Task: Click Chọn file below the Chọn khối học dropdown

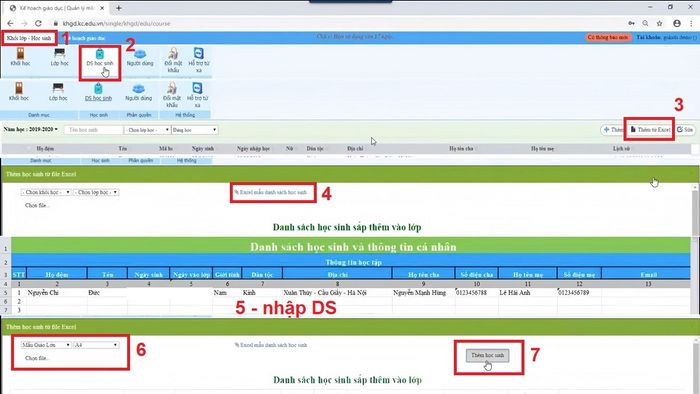Action: pos(37,206)
